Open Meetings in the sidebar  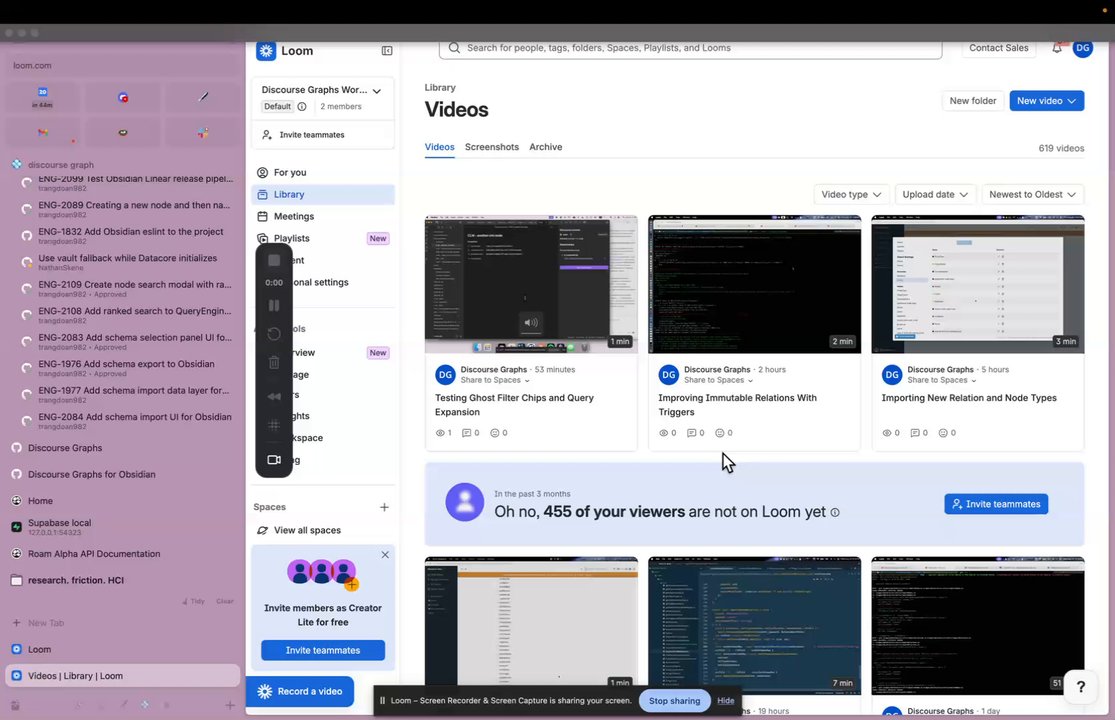[x=323, y=217]
